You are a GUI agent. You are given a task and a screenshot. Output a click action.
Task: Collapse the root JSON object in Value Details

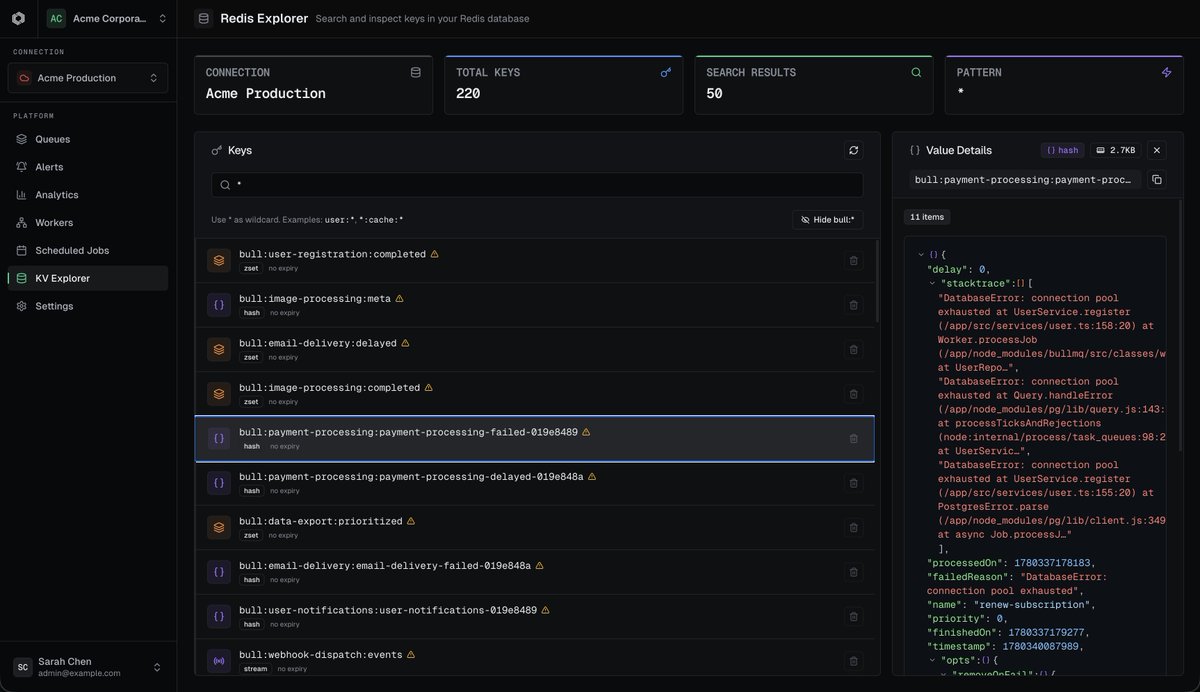(922, 255)
